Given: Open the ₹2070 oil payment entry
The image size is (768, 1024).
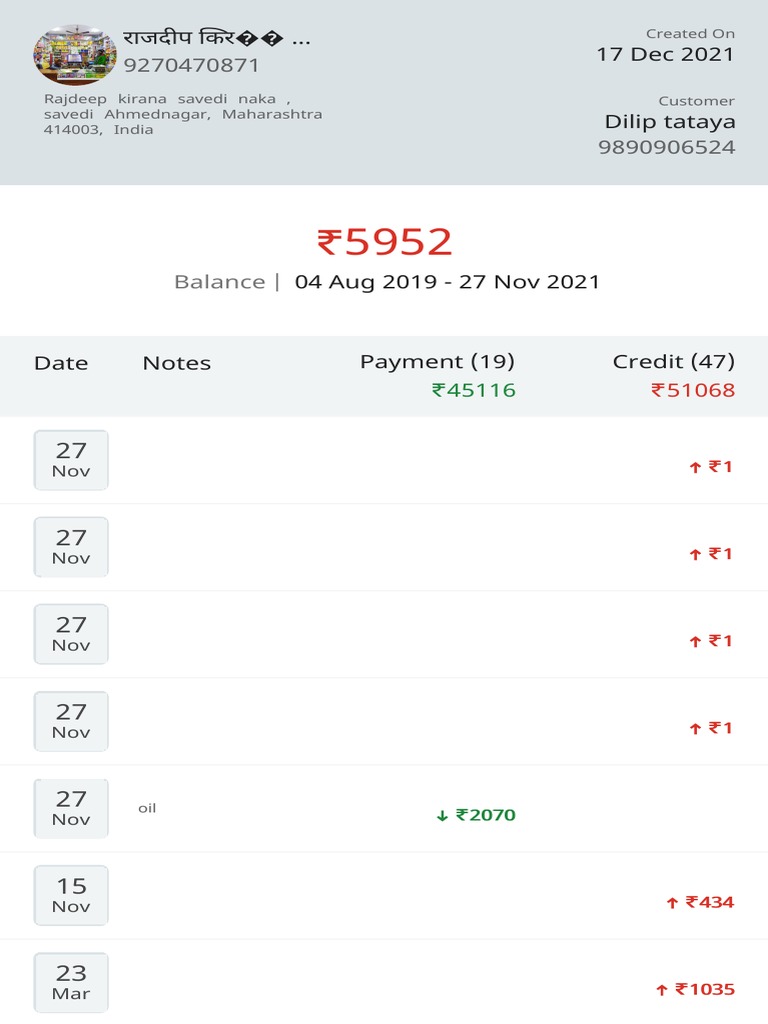Looking at the screenshot, I should point(384,808).
